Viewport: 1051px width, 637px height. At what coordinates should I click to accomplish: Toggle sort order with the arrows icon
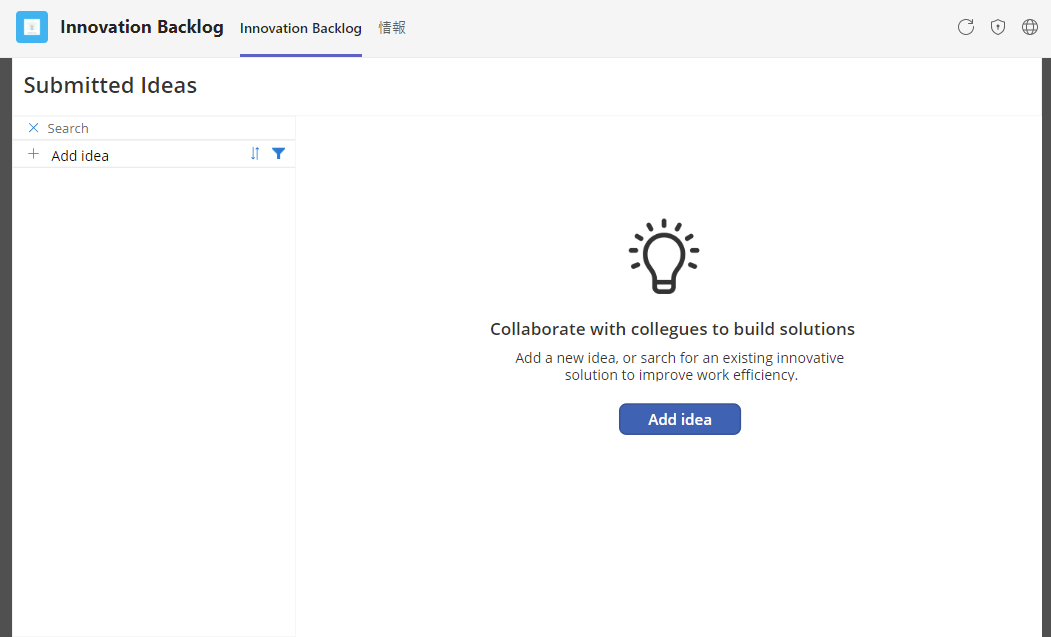255,154
